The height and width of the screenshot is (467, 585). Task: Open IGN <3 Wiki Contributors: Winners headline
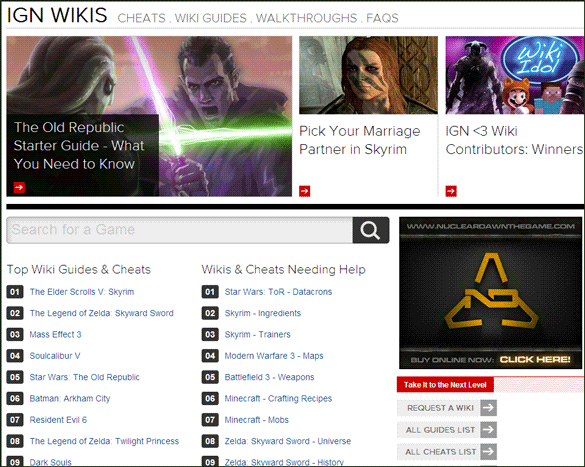click(514, 140)
